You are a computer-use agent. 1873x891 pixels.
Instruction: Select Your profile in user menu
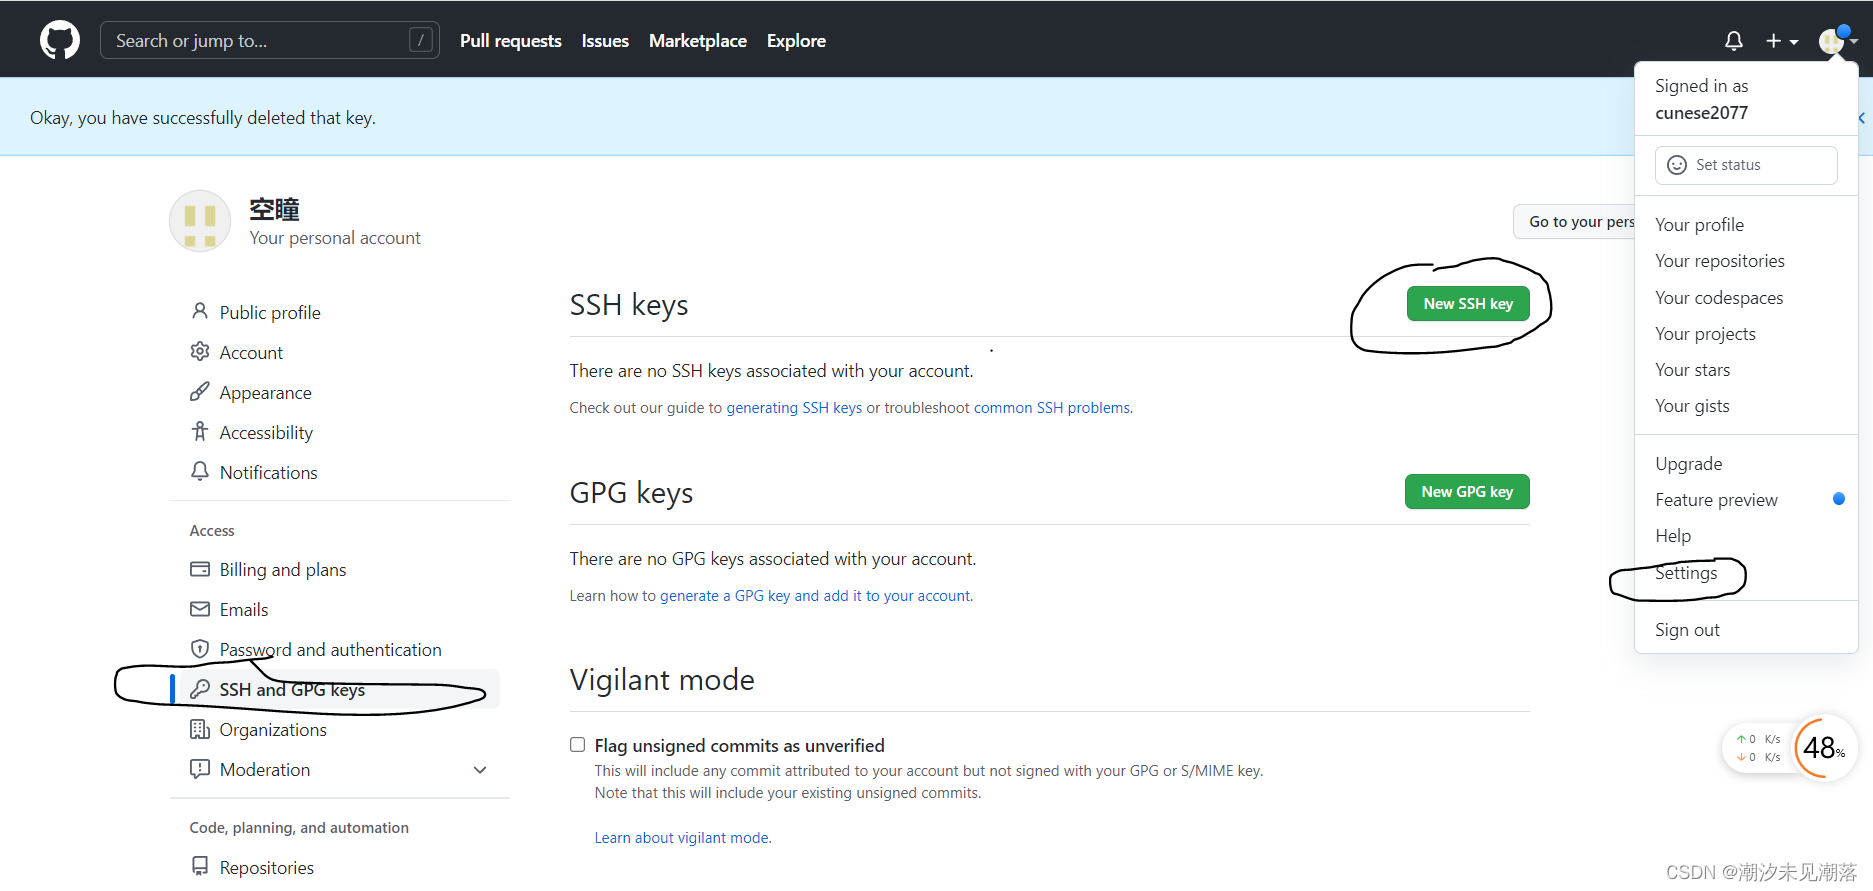tap(1699, 225)
